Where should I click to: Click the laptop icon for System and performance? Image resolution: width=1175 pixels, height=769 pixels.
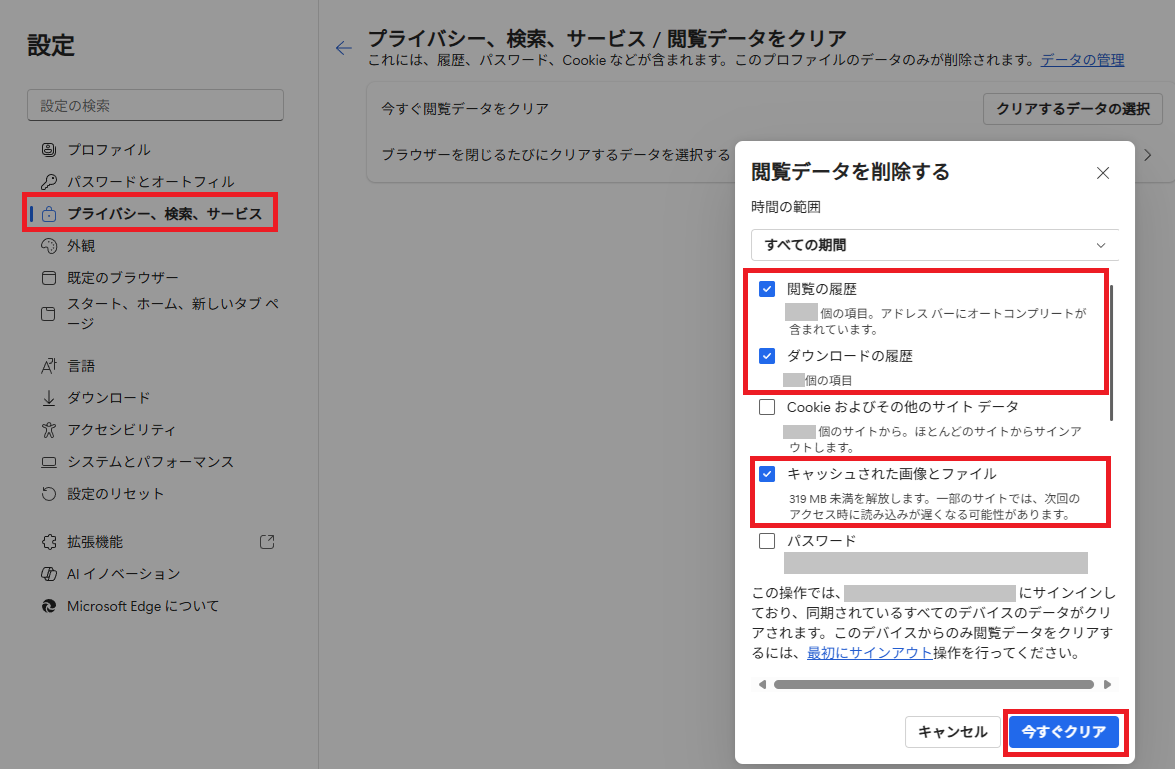[49, 462]
